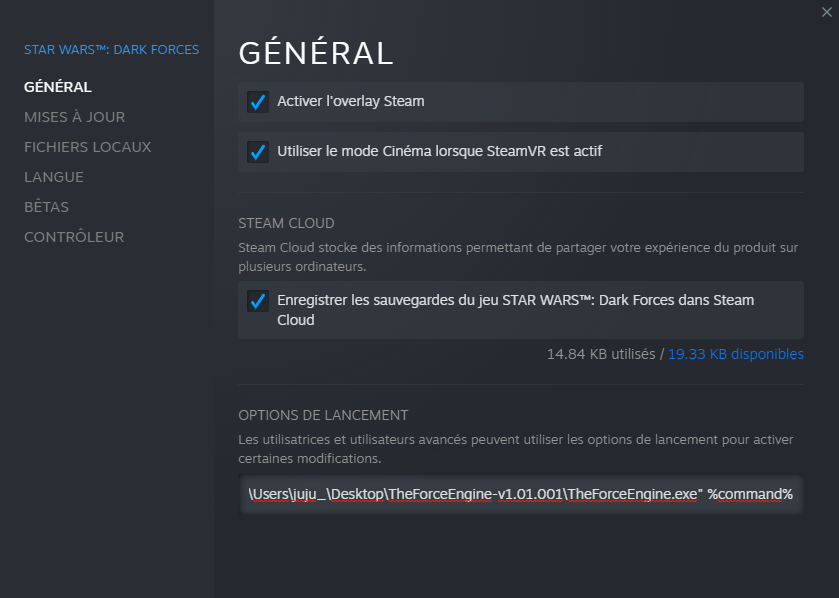The width and height of the screenshot is (839, 598).
Task: Disable the Steam Cloud sauvegardes checkbox
Action: click(x=258, y=301)
